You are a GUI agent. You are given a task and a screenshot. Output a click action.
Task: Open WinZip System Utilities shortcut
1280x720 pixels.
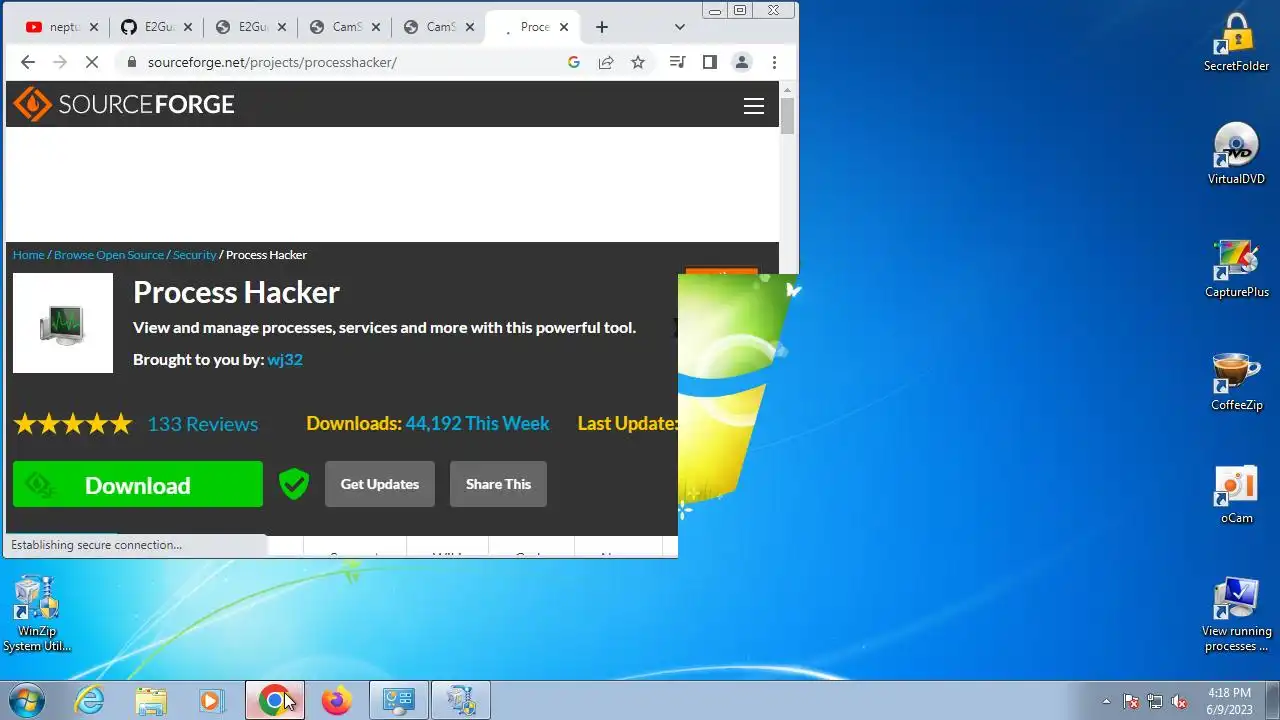37,615
